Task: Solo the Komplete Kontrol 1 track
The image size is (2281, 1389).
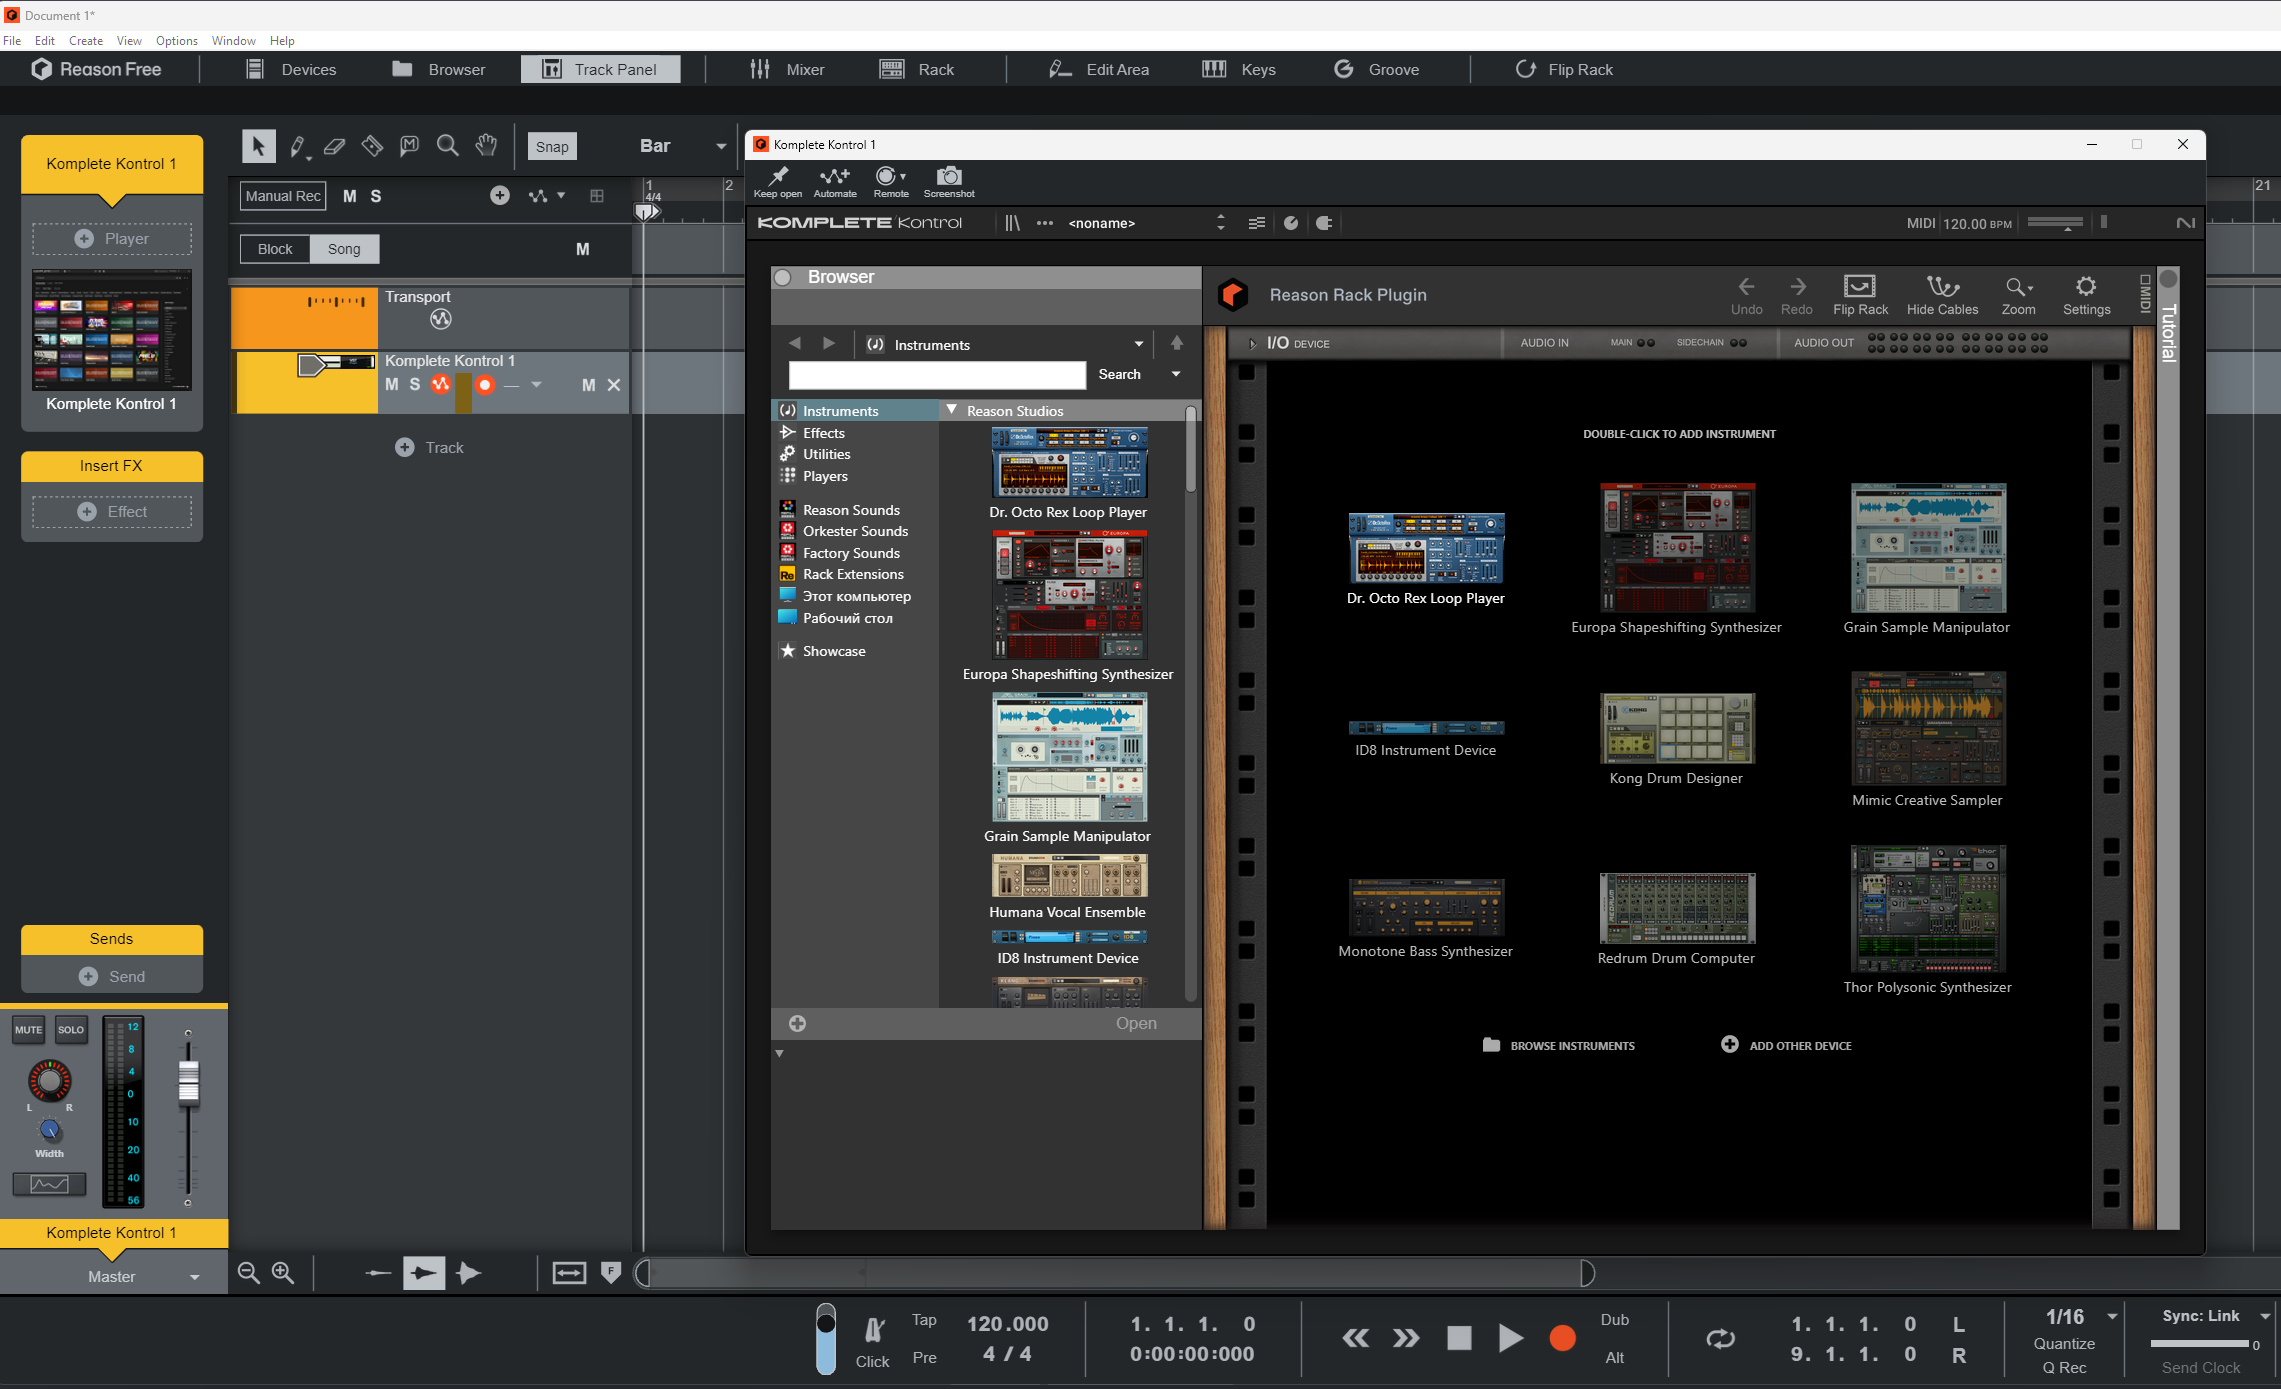Action: (x=415, y=385)
